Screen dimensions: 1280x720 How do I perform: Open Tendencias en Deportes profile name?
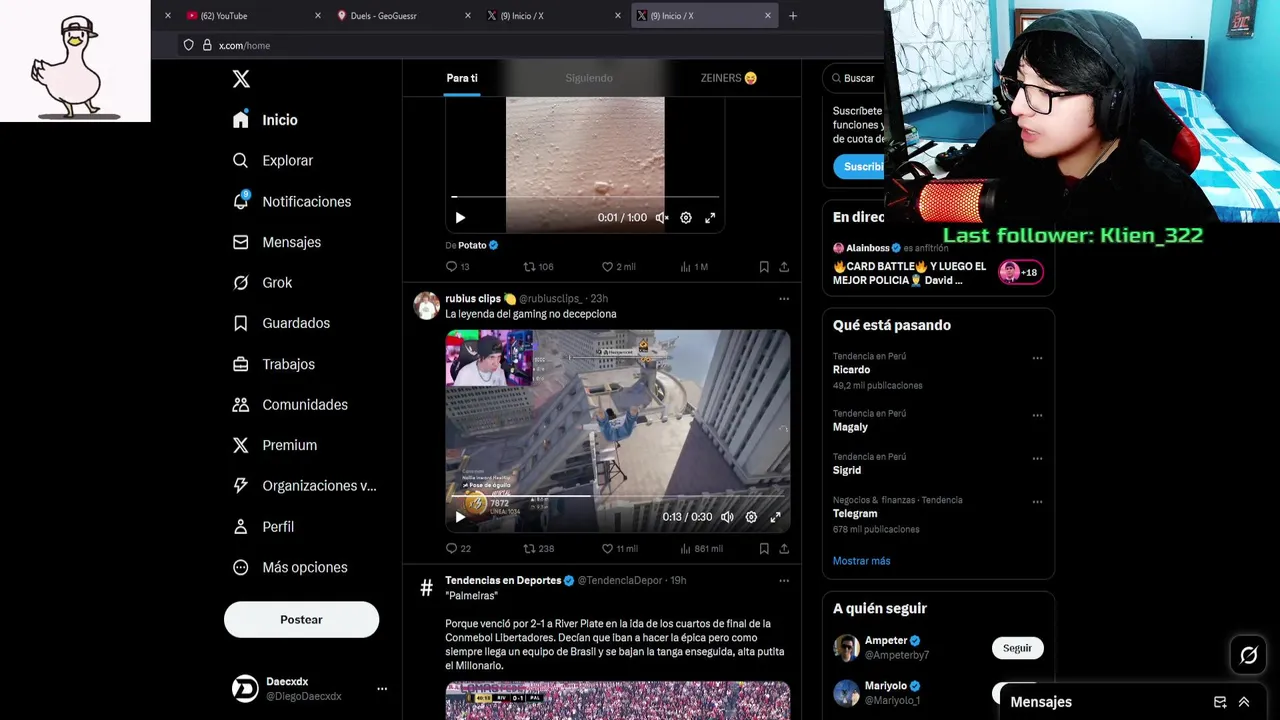coord(503,581)
